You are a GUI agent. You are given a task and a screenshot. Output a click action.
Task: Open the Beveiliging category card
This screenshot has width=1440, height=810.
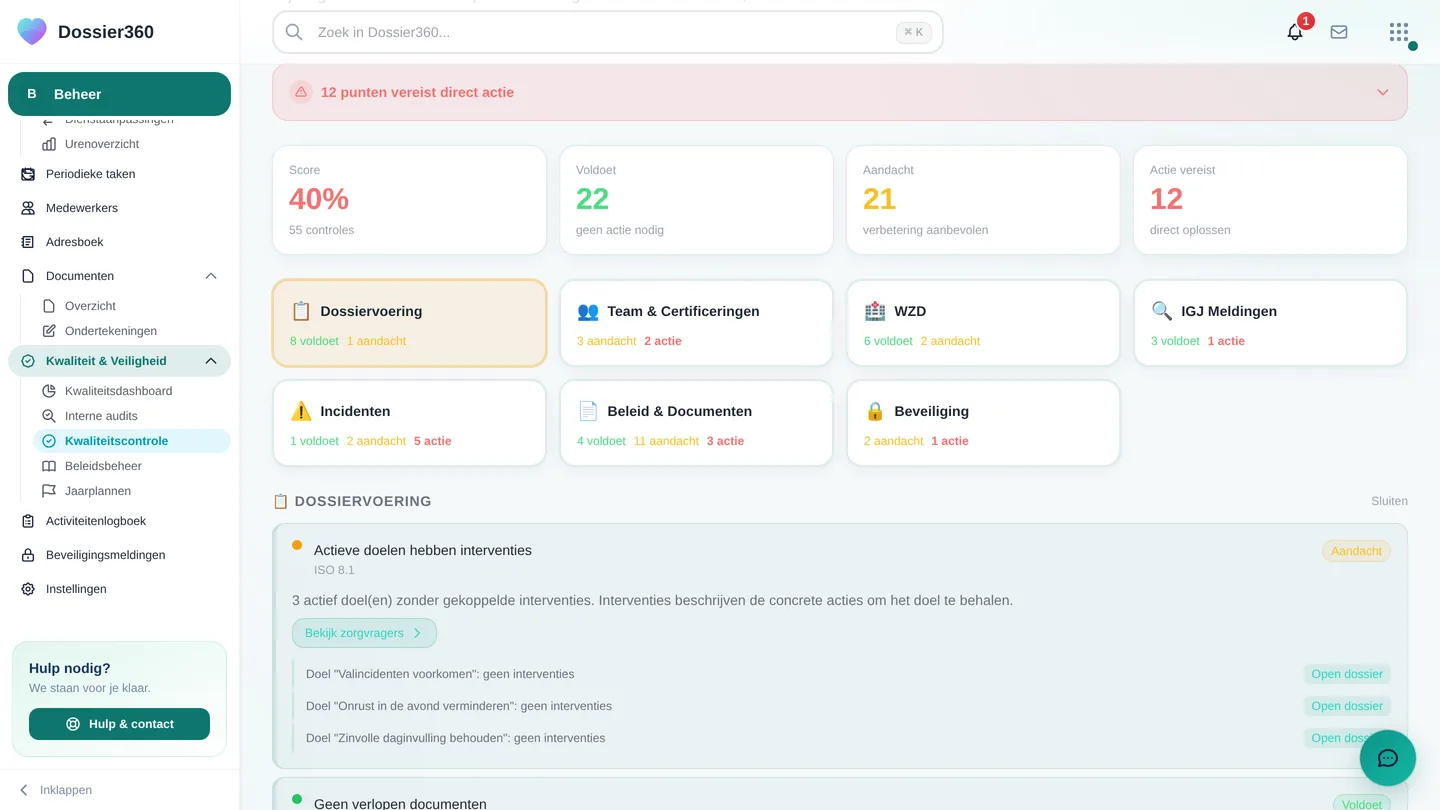[x=983, y=423]
